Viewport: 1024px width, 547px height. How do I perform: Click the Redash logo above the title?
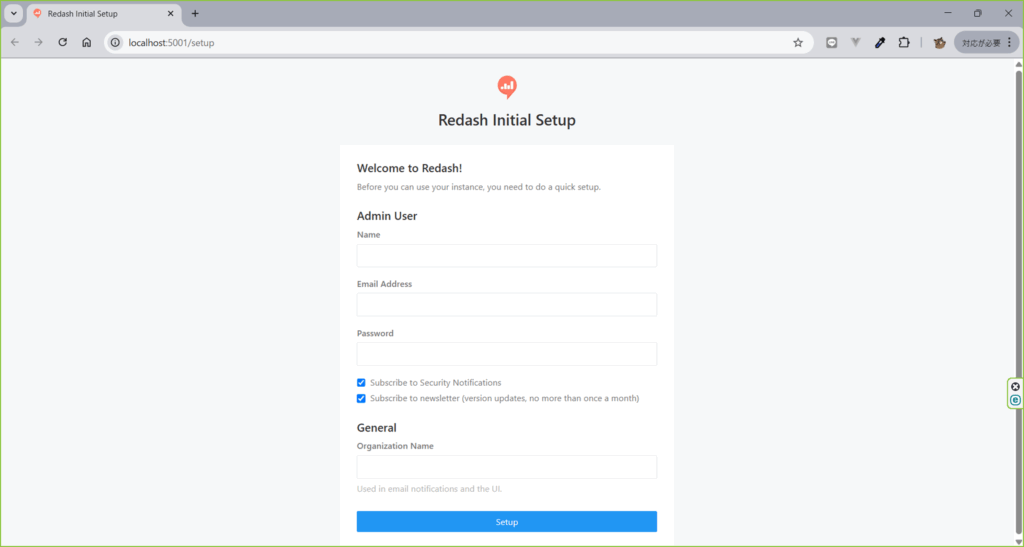(x=507, y=87)
